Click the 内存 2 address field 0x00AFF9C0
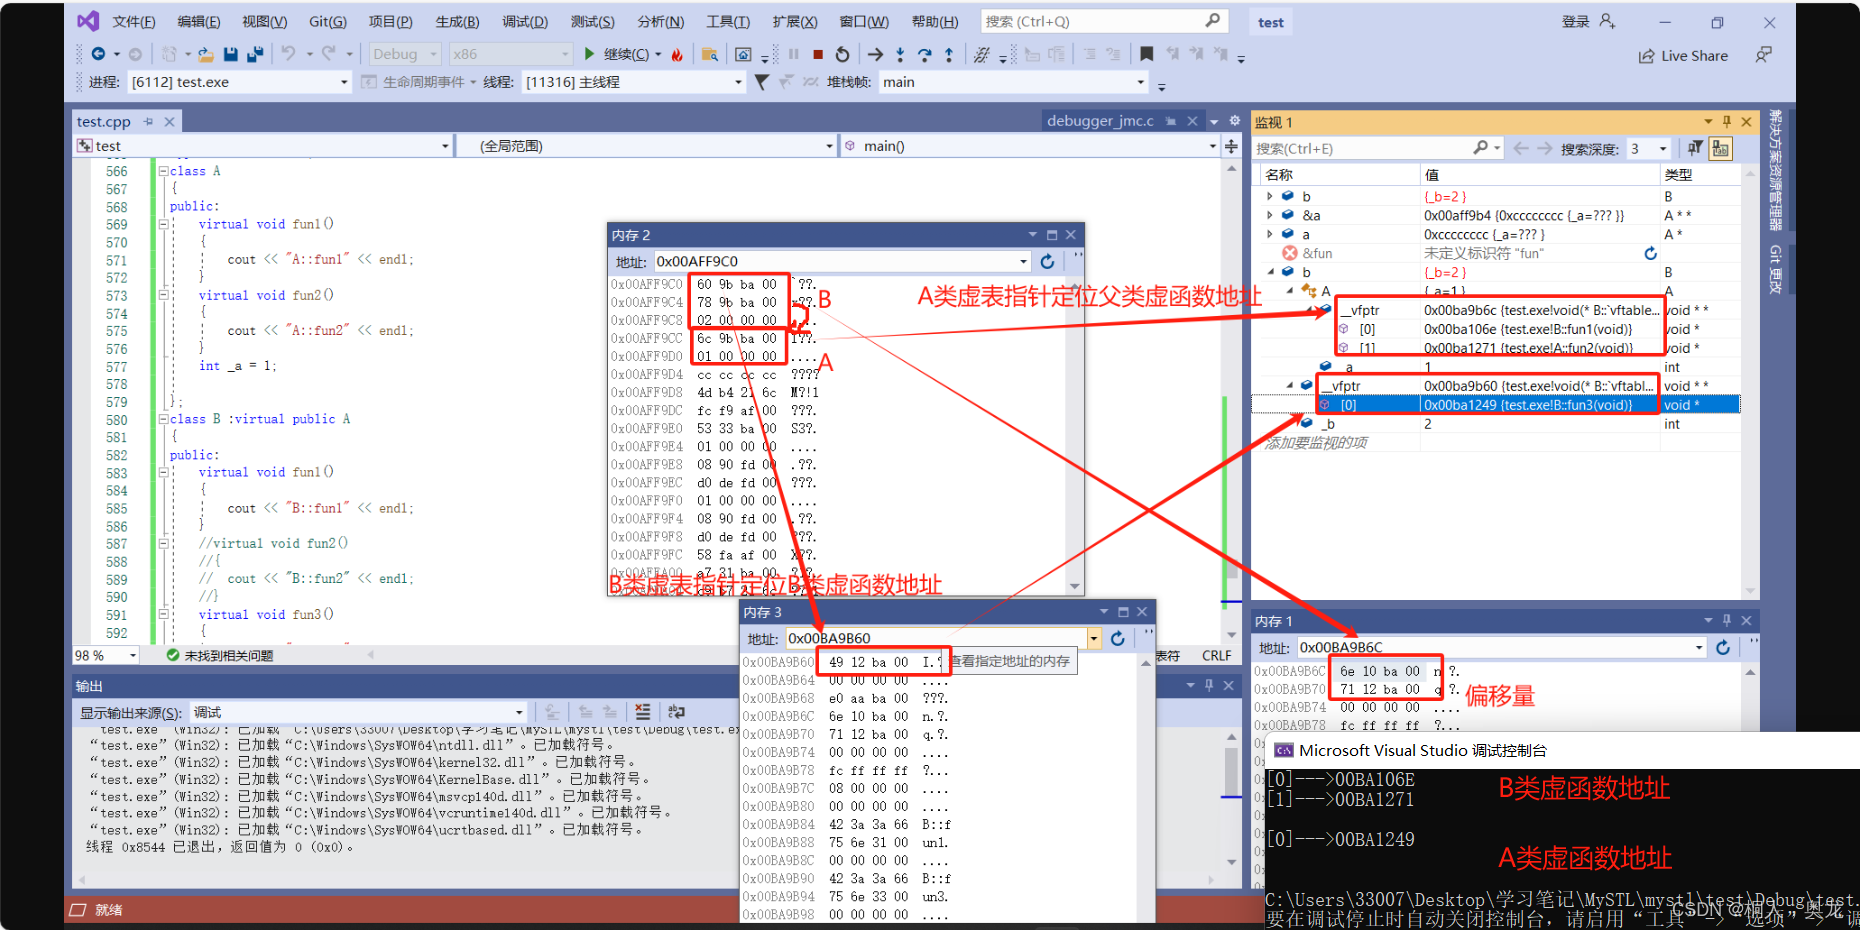1860x930 pixels. [842, 261]
